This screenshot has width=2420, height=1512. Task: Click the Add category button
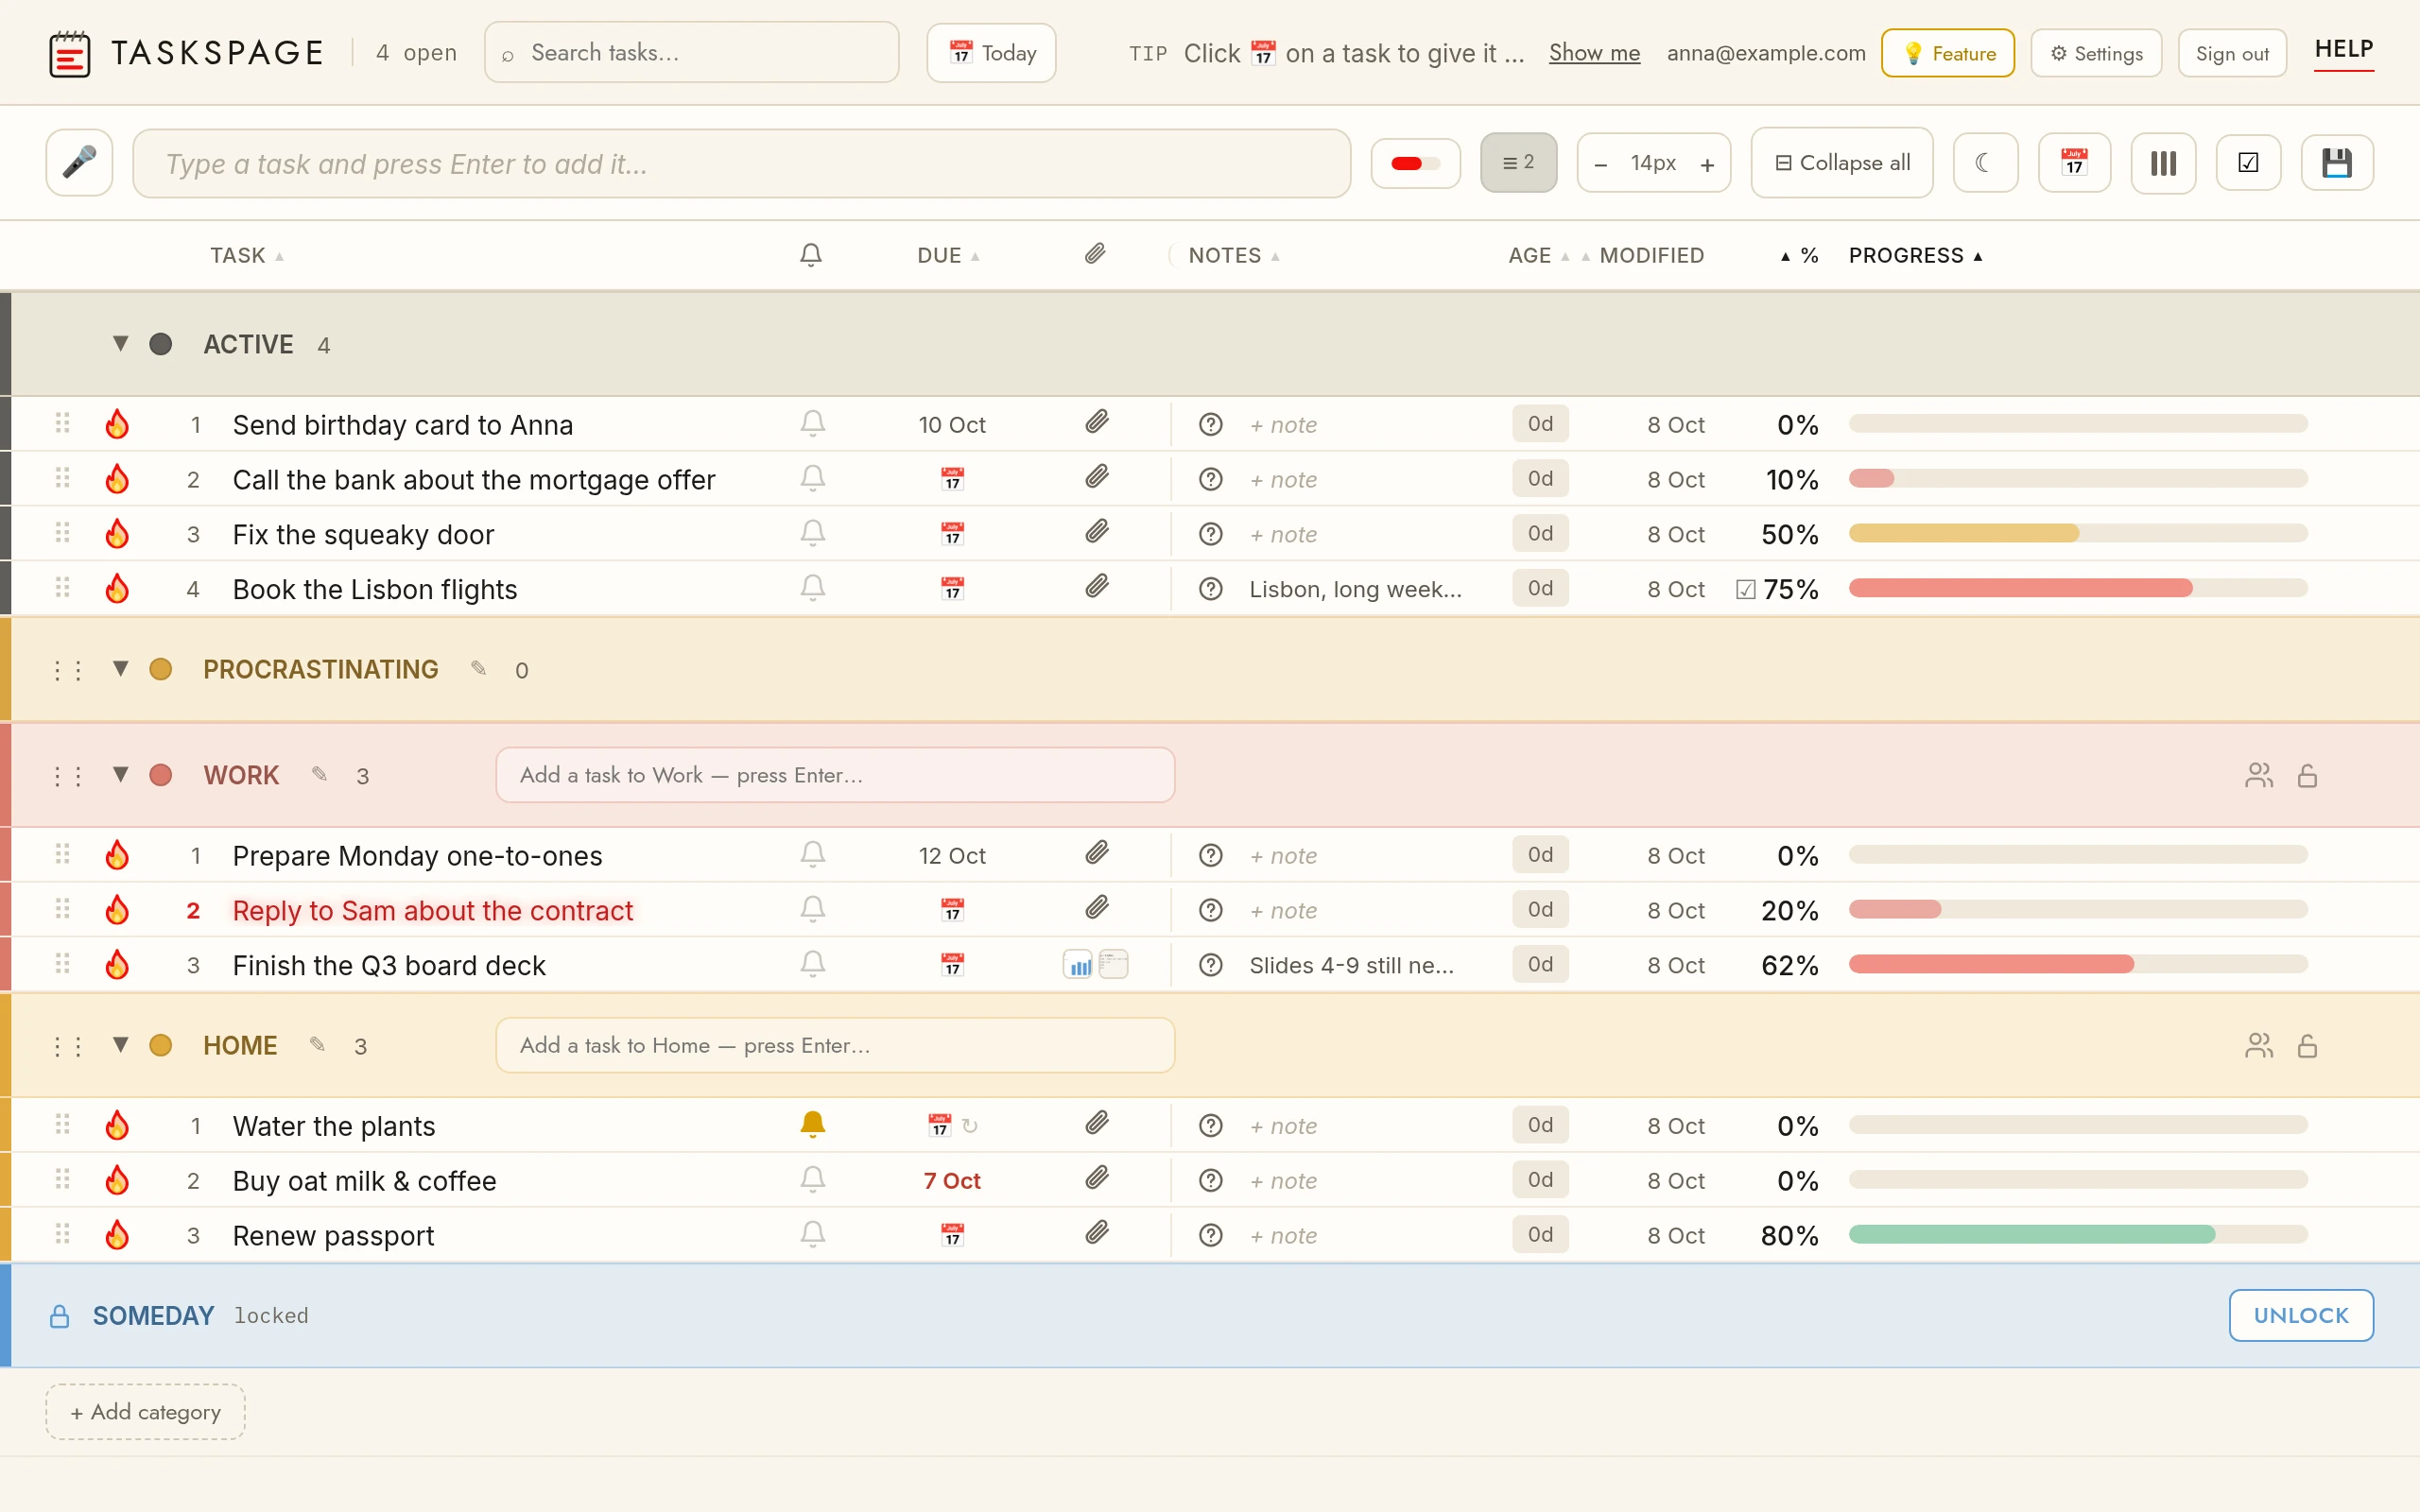coord(145,1411)
